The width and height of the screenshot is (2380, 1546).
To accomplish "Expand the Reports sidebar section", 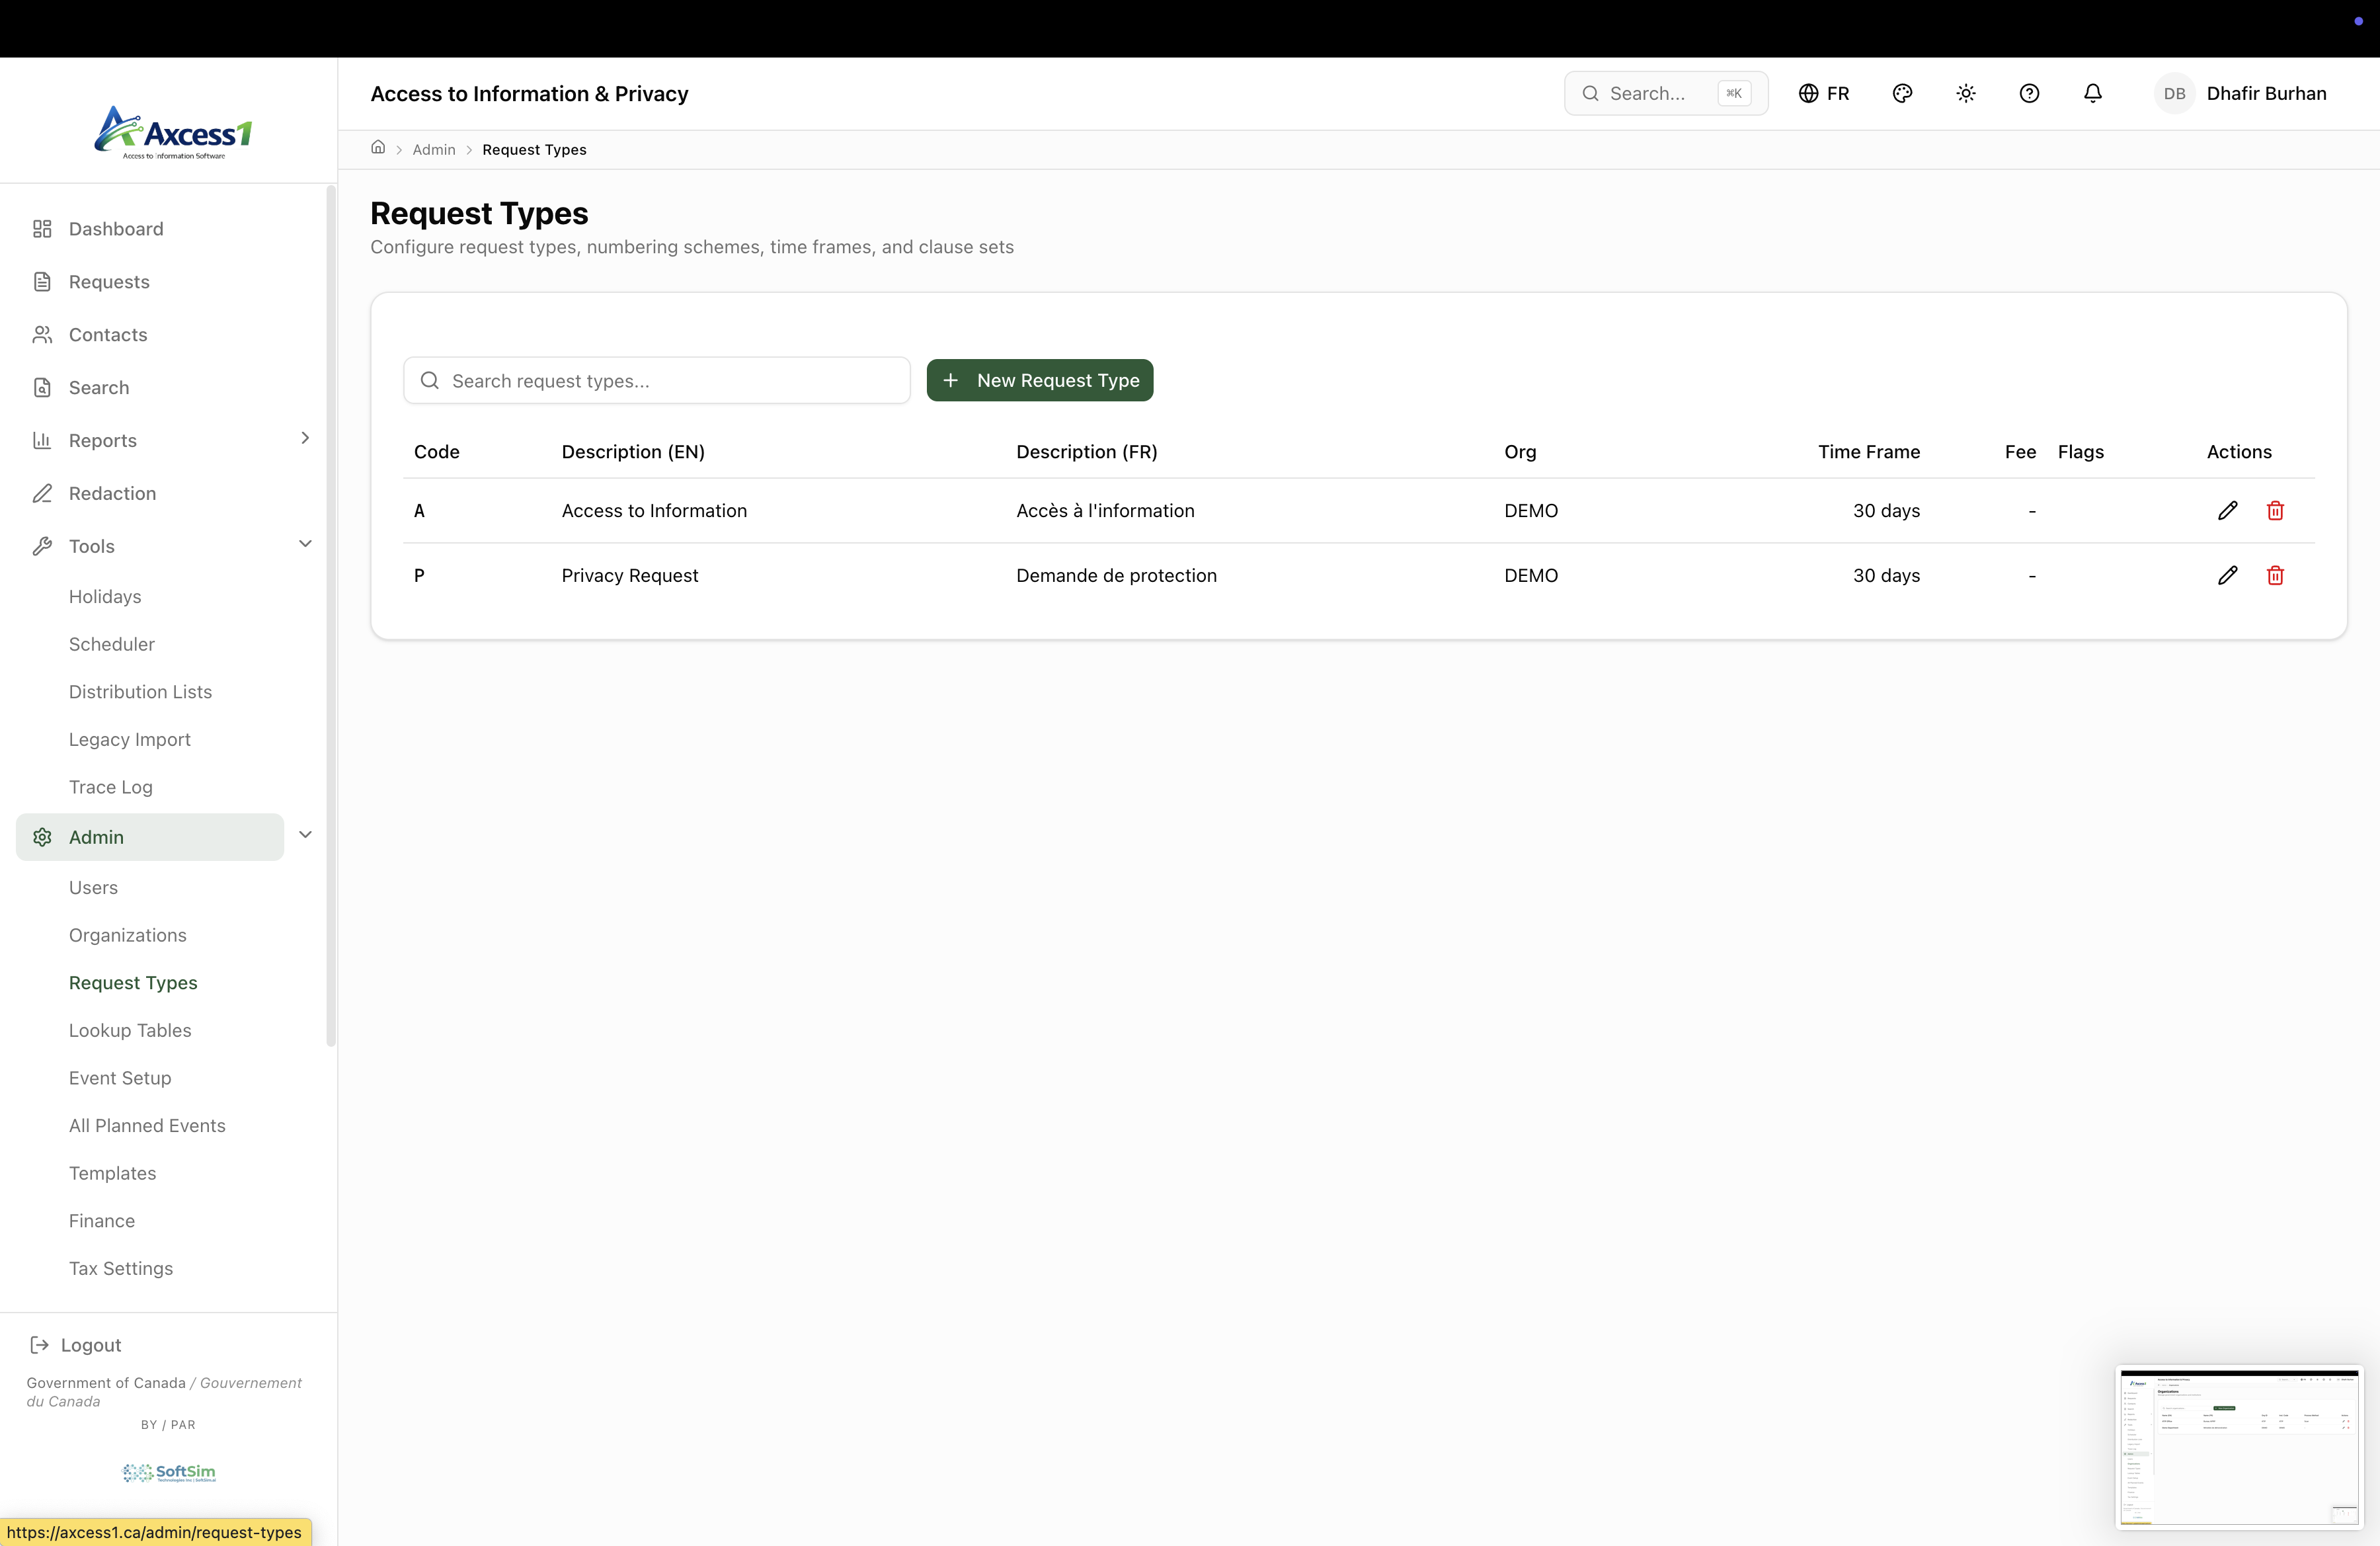I will coord(305,439).
